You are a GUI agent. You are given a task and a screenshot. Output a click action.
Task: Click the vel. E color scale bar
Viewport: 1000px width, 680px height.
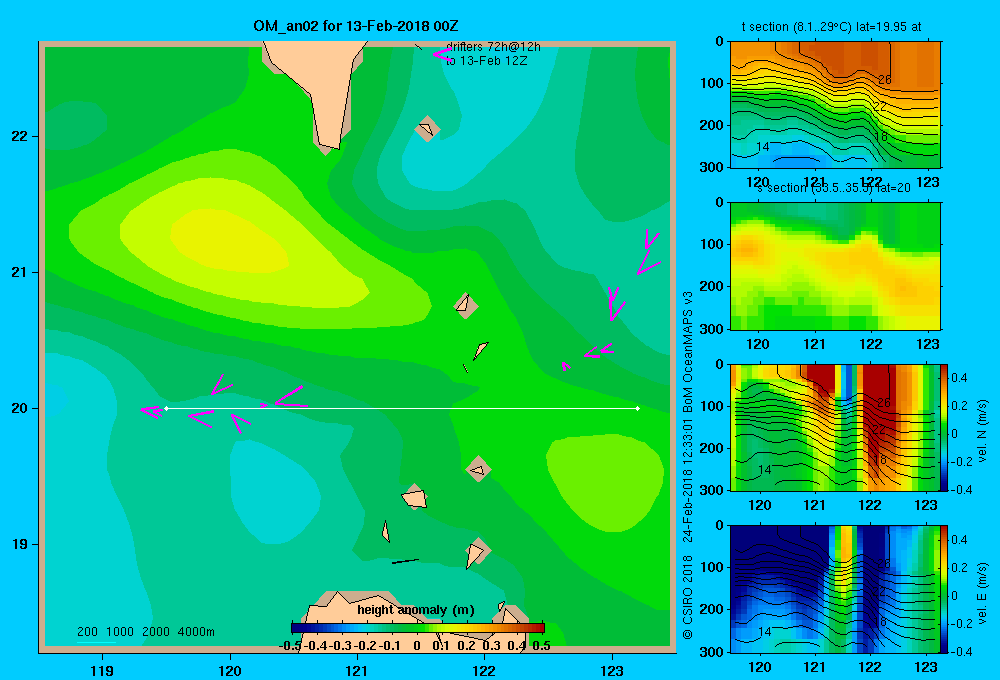944,589
